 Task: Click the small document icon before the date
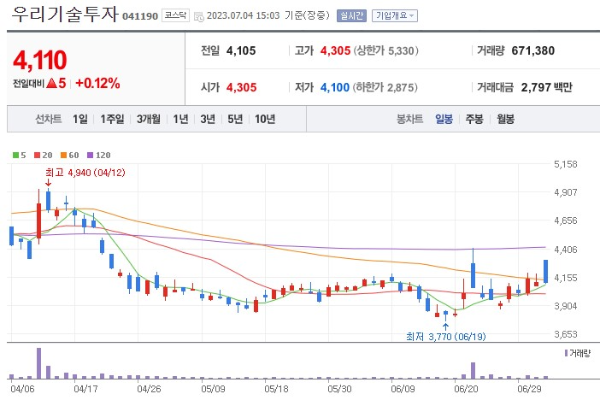[x=199, y=16]
